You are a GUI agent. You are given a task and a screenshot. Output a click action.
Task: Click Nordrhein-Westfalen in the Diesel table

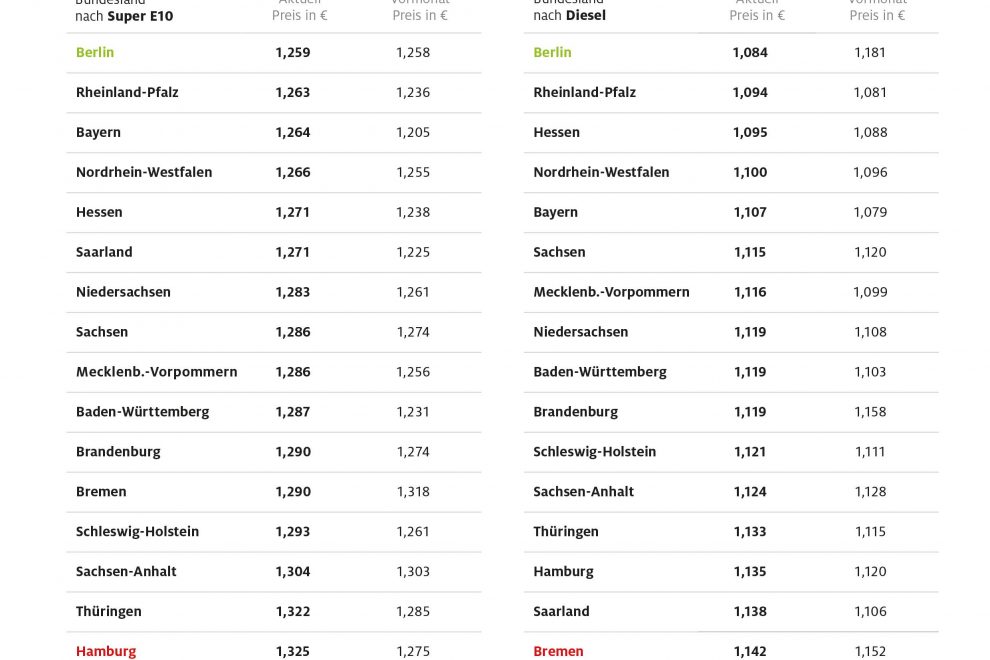pos(601,172)
